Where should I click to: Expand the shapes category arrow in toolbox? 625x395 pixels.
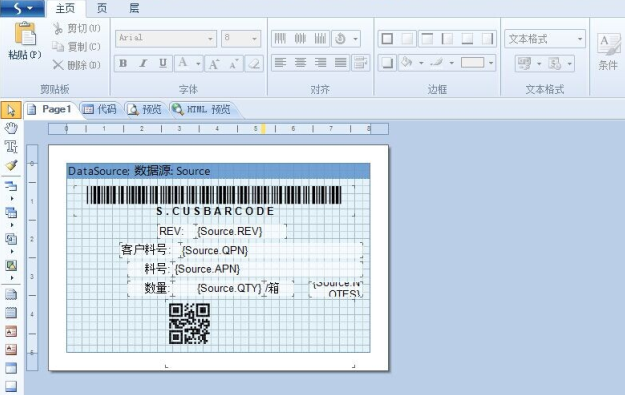pos(12,278)
